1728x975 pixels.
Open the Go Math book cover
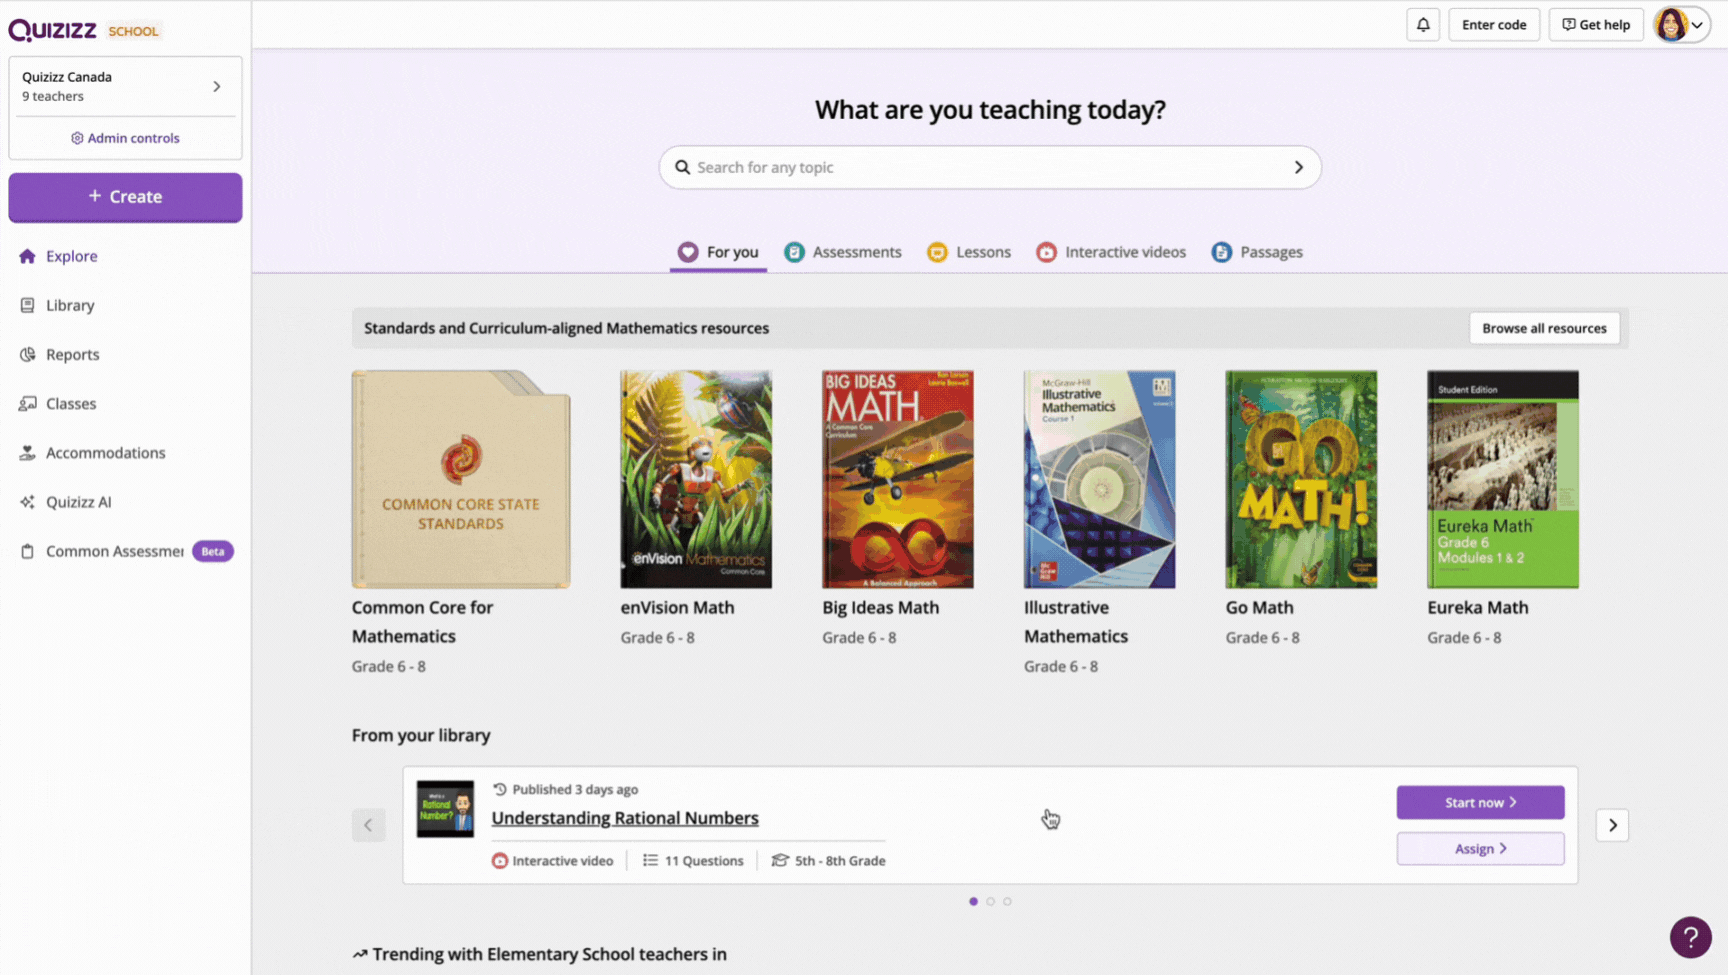click(x=1301, y=479)
